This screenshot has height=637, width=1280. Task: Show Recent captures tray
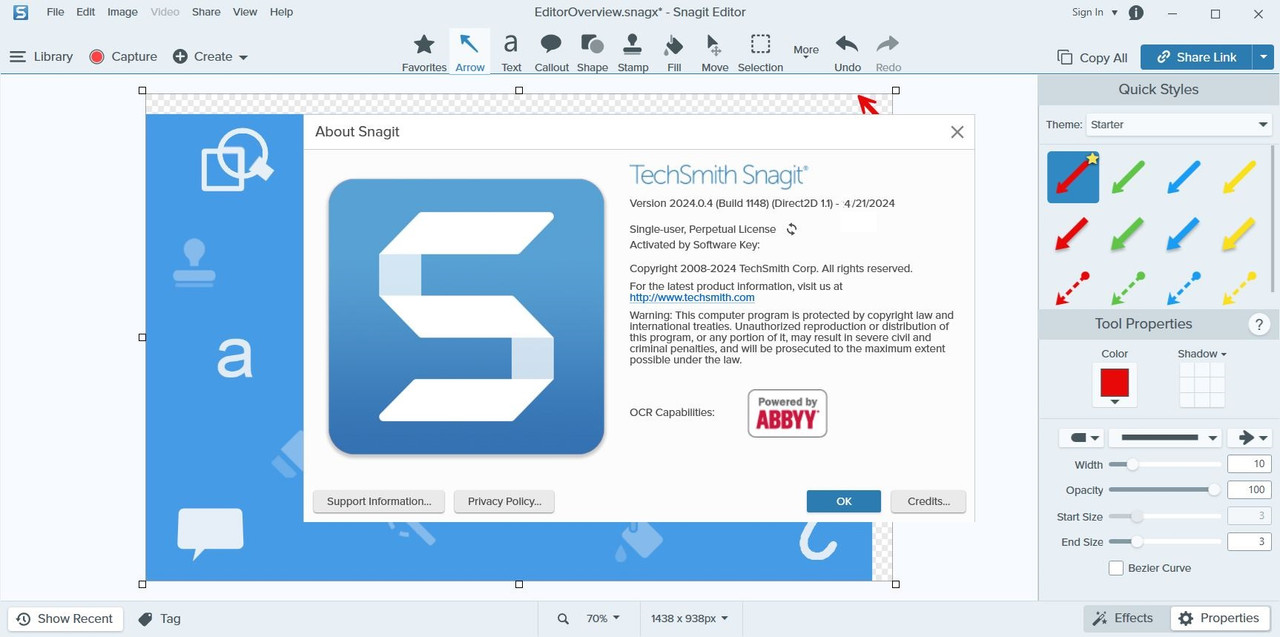click(65, 619)
